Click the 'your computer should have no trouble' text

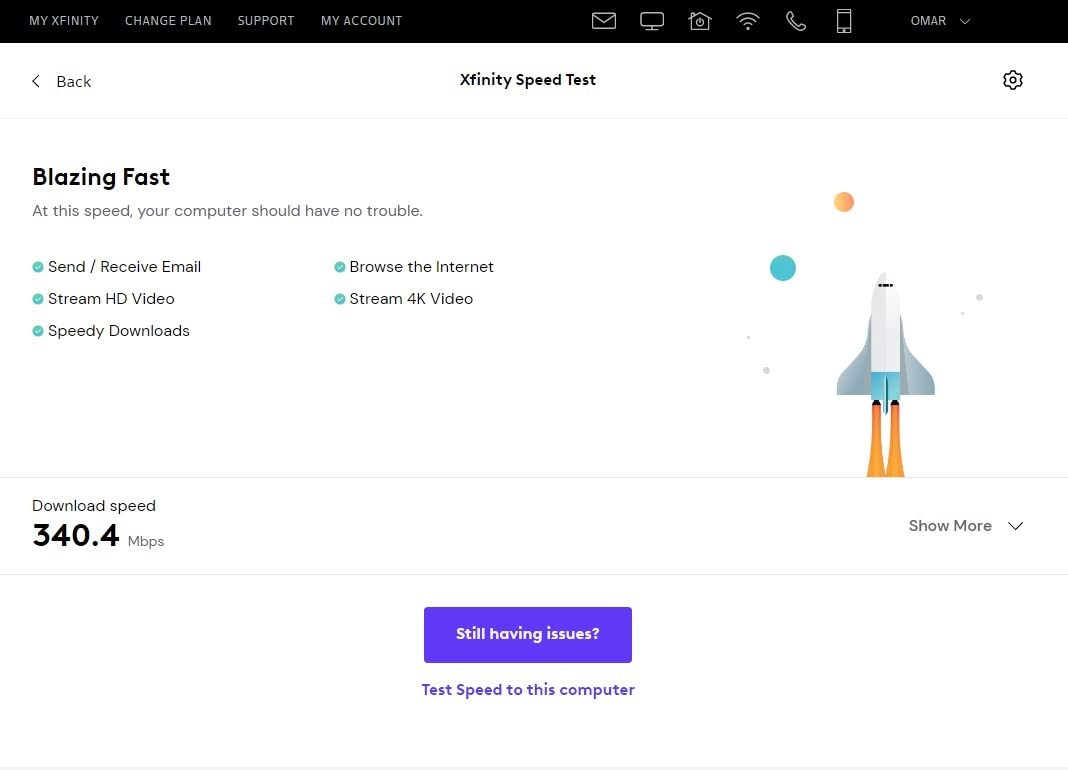pos(280,211)
